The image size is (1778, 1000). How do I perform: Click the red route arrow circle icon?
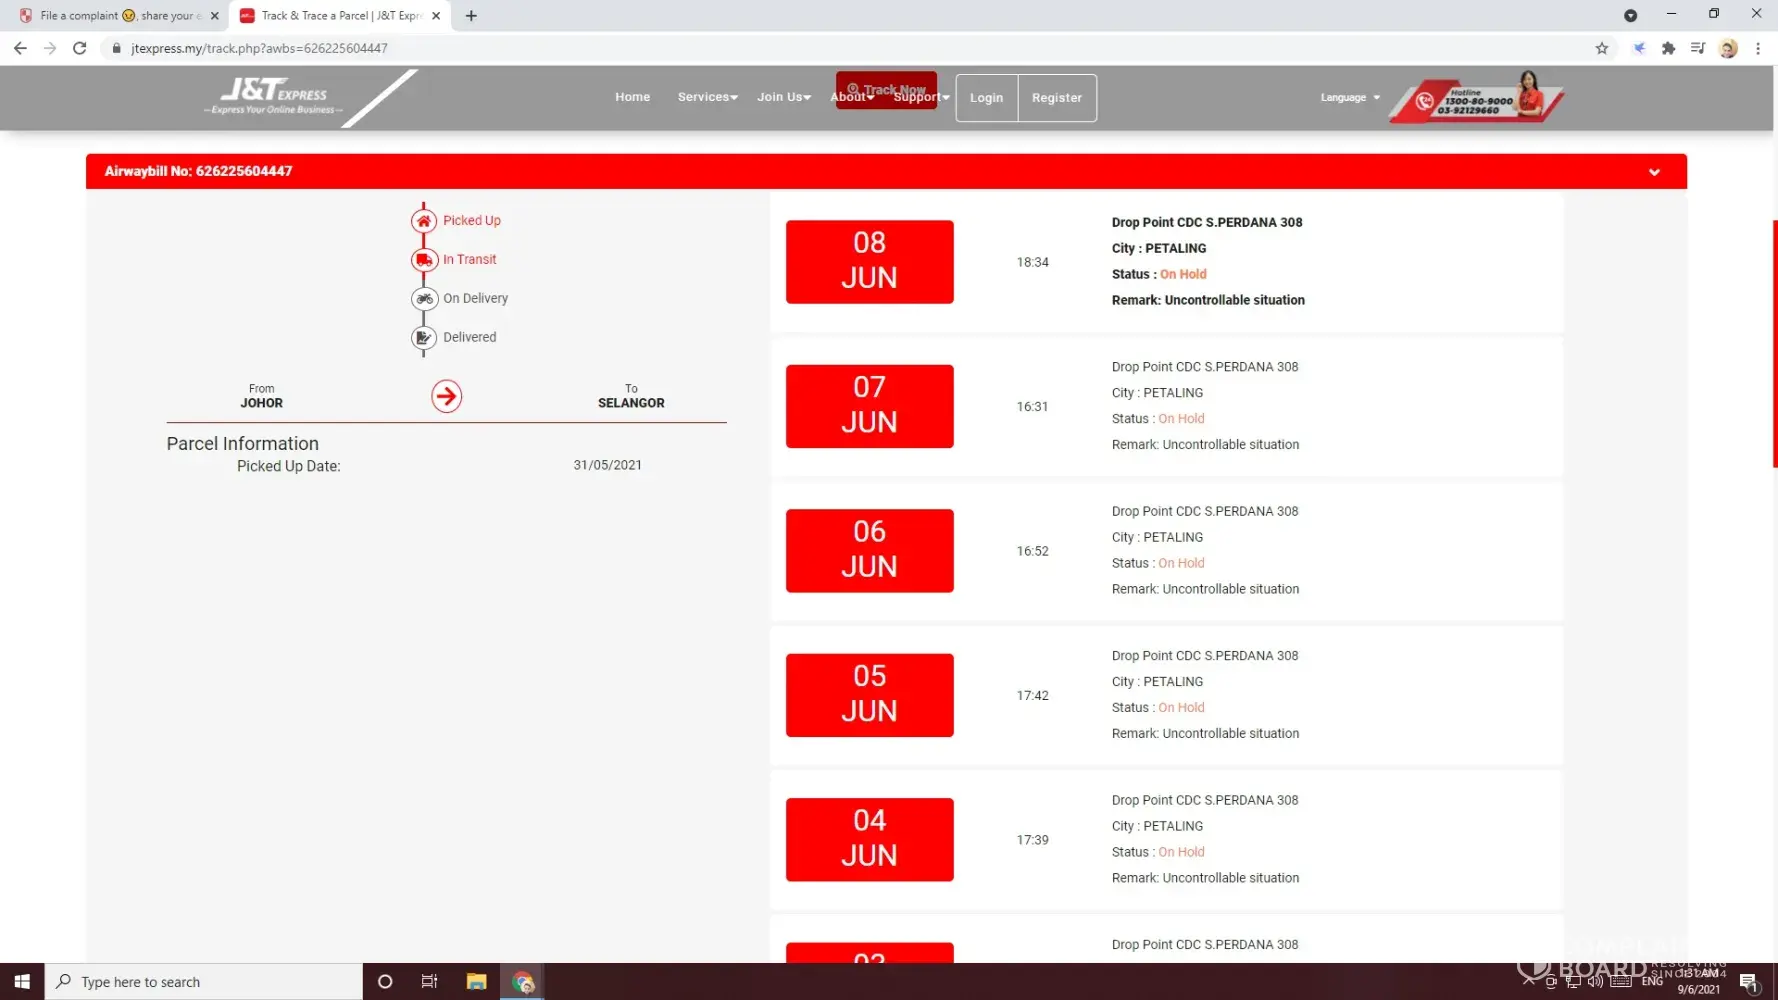(x=446, y=396)
